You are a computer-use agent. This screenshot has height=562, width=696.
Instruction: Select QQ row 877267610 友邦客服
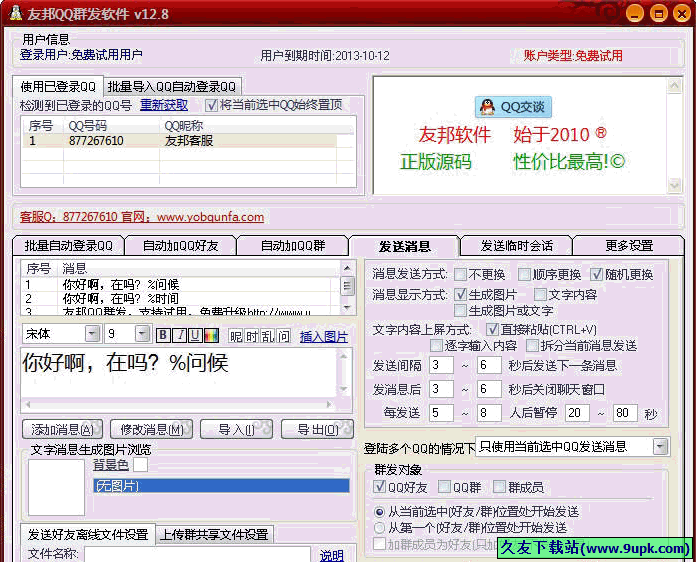180,141
